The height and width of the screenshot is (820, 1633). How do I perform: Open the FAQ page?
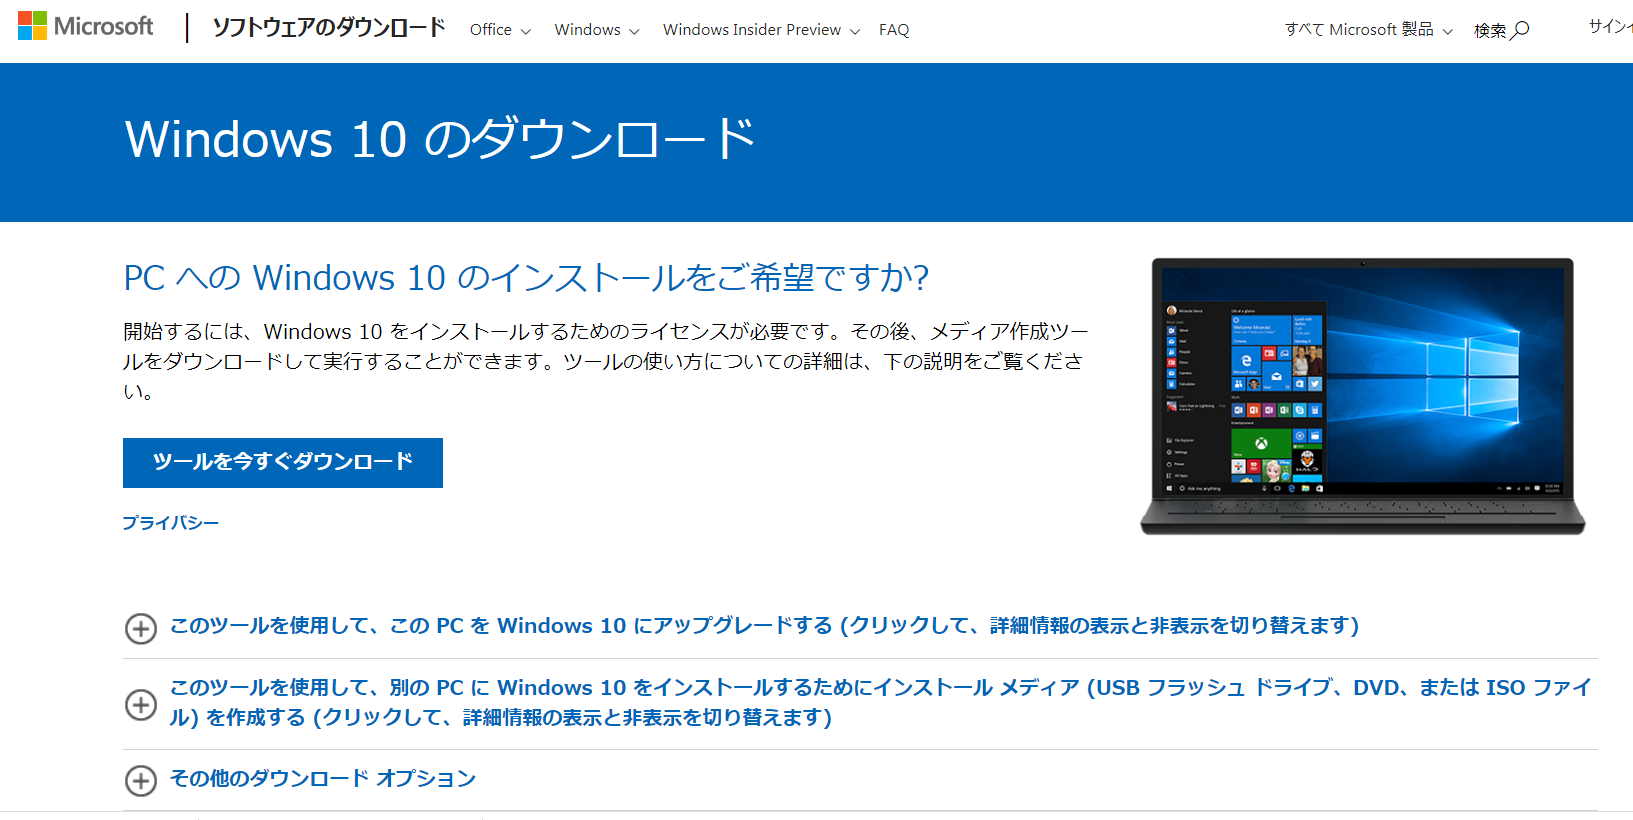[894, 30]
